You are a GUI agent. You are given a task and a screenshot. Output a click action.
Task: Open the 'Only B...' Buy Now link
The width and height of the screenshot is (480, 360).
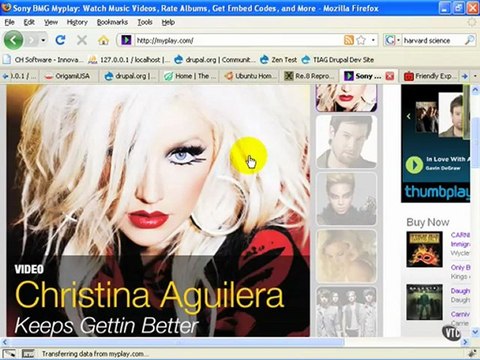[460, 267]
